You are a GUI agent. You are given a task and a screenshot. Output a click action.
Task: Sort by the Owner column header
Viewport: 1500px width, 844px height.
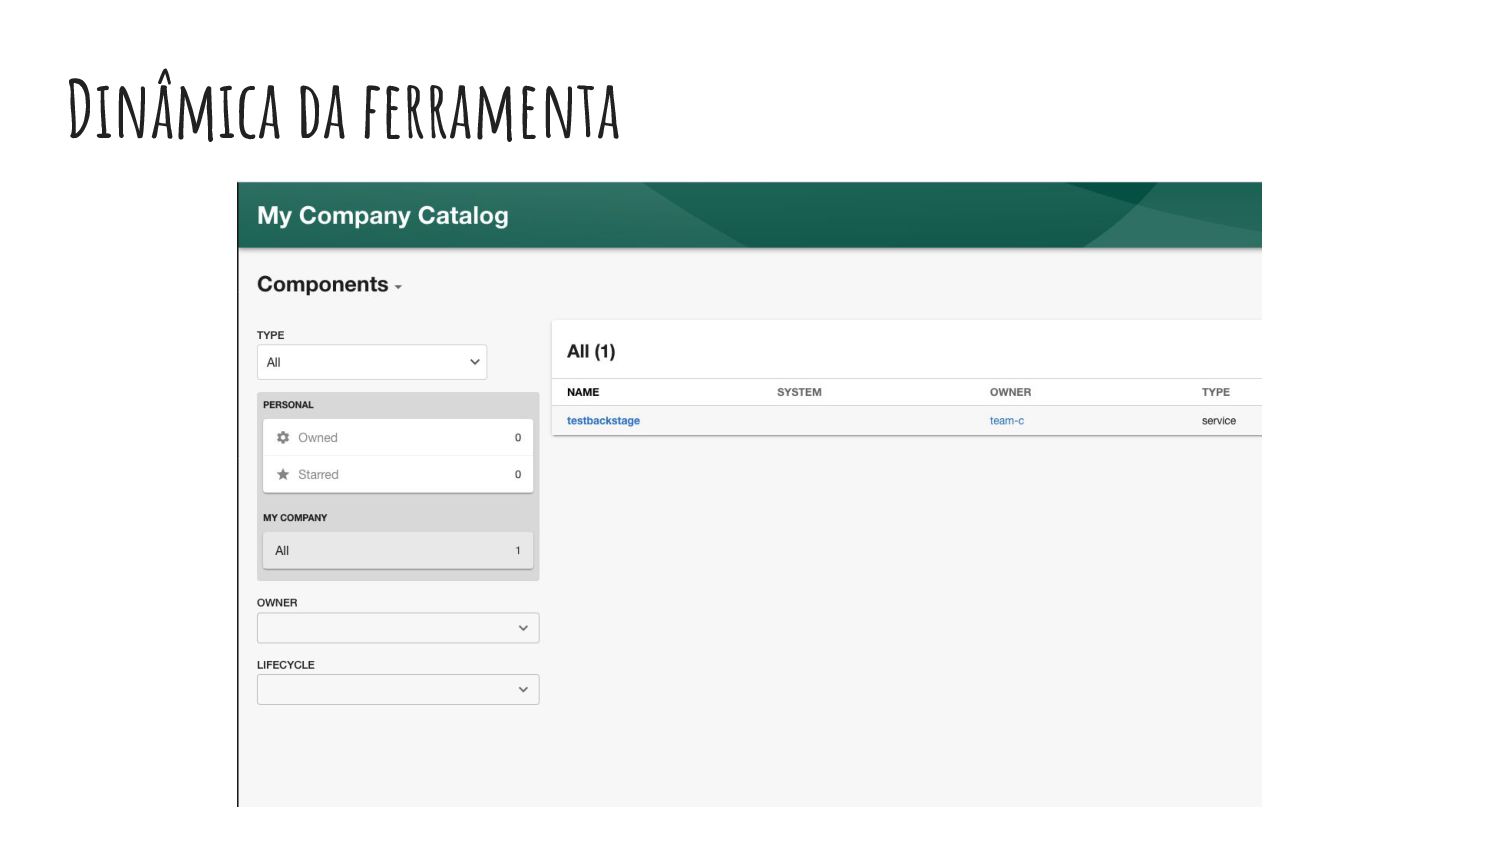(1010, 392)
